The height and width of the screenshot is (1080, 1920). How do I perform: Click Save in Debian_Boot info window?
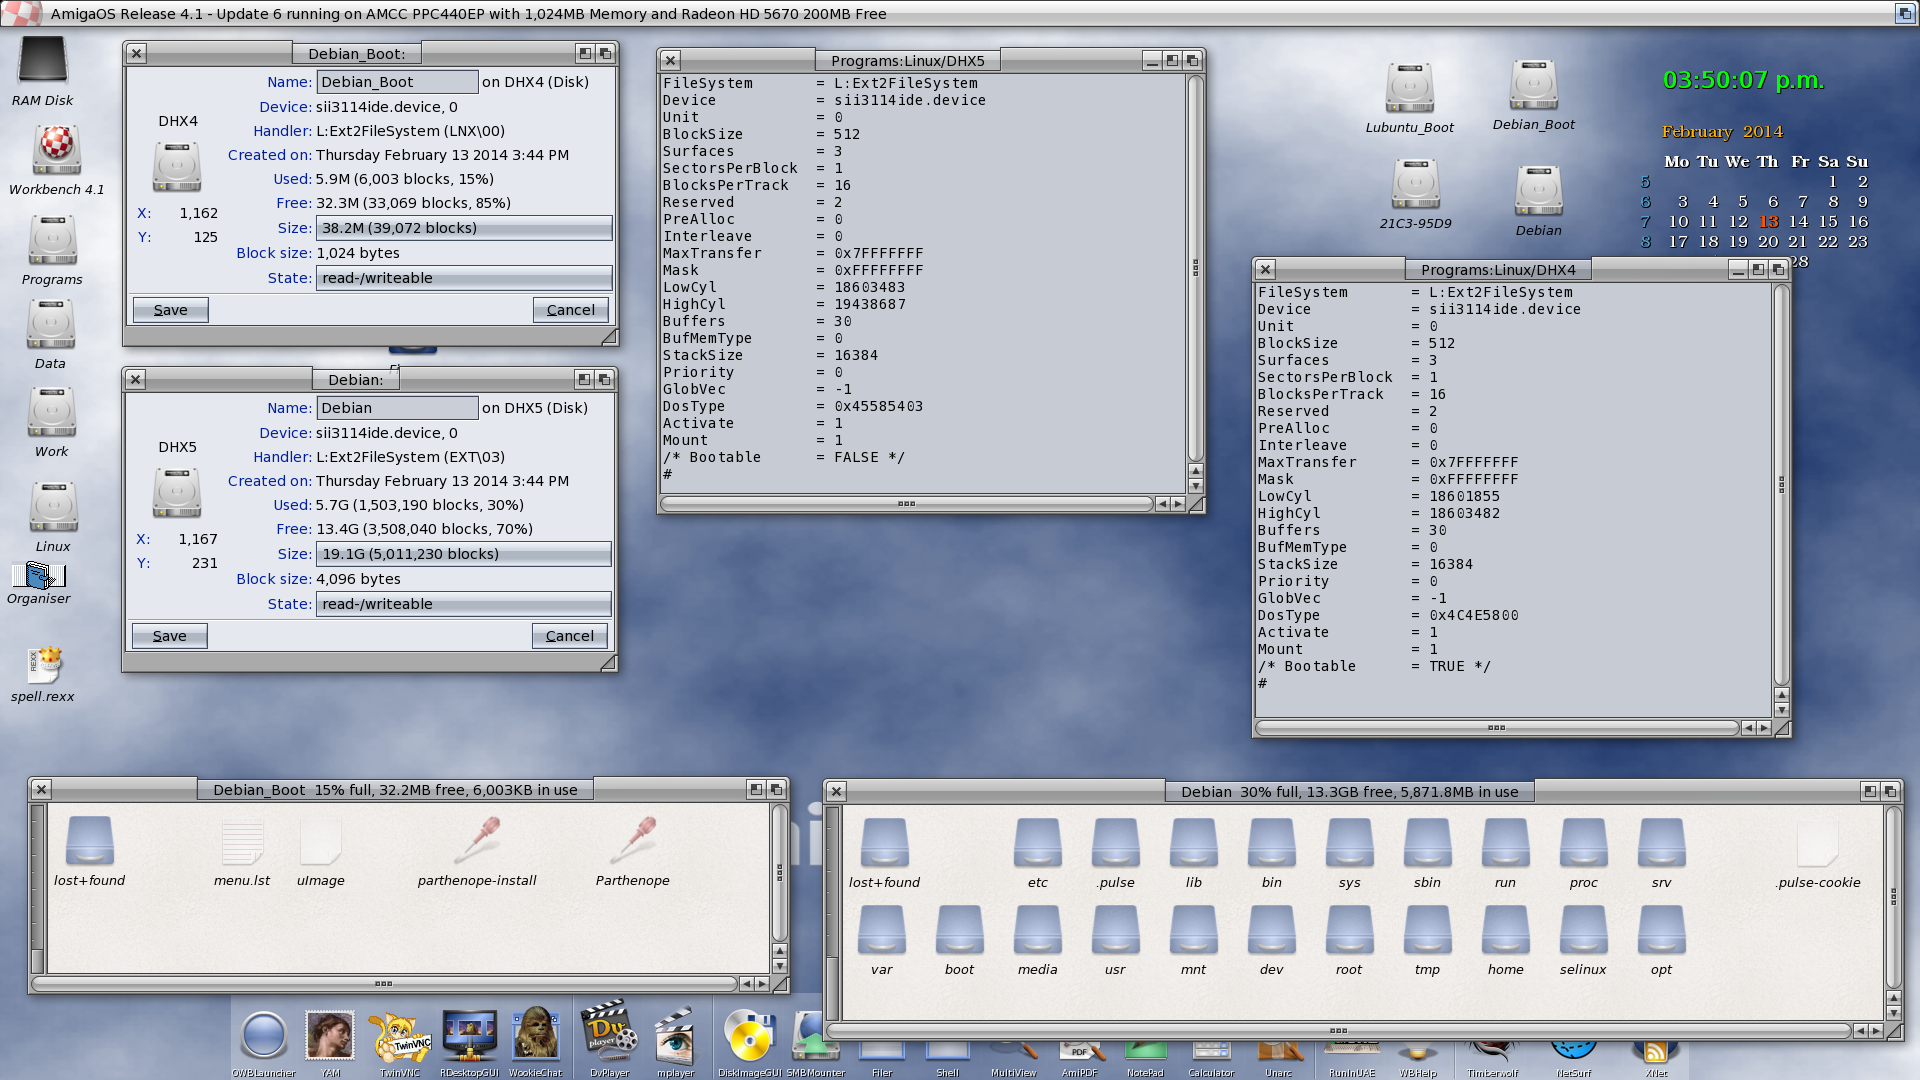170,310
